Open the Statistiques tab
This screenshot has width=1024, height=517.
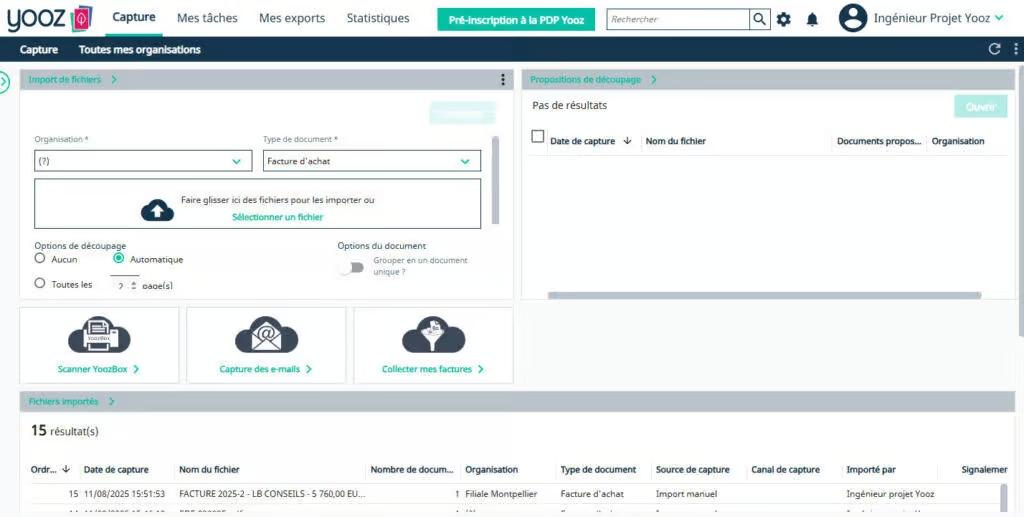click(x=377, y=18)
